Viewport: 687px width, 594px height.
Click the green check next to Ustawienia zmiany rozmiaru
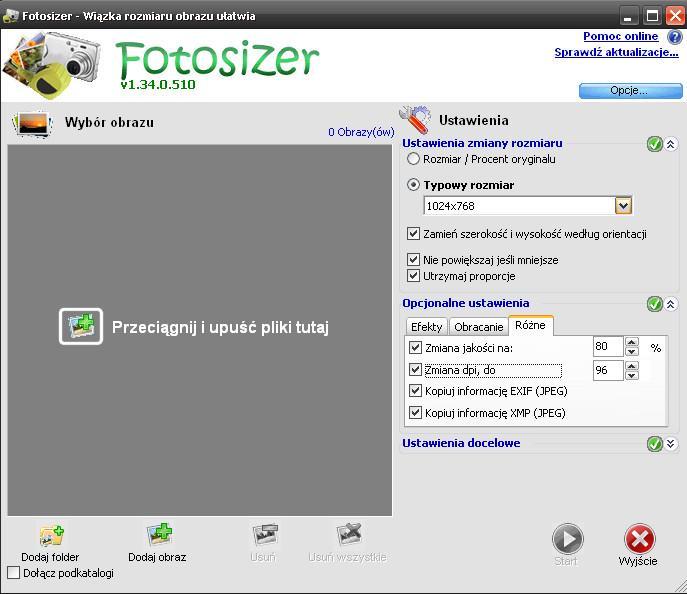tap(655, 144)
